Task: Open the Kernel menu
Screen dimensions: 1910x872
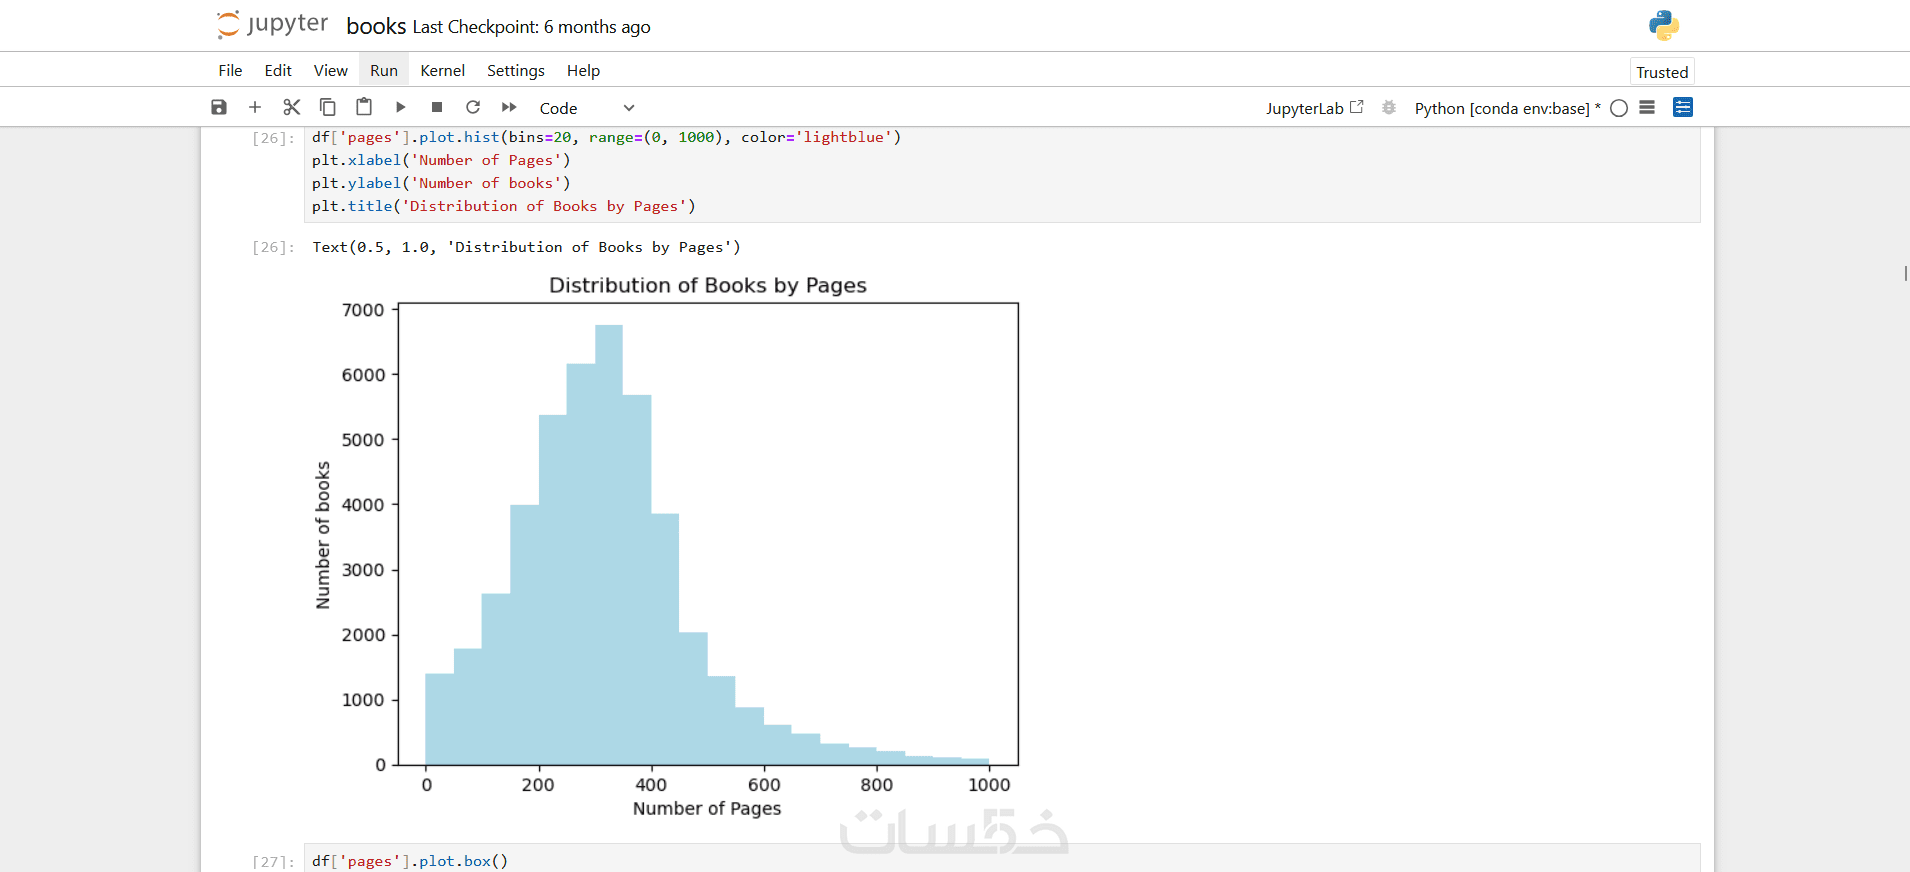Action: tap(442, 70)
